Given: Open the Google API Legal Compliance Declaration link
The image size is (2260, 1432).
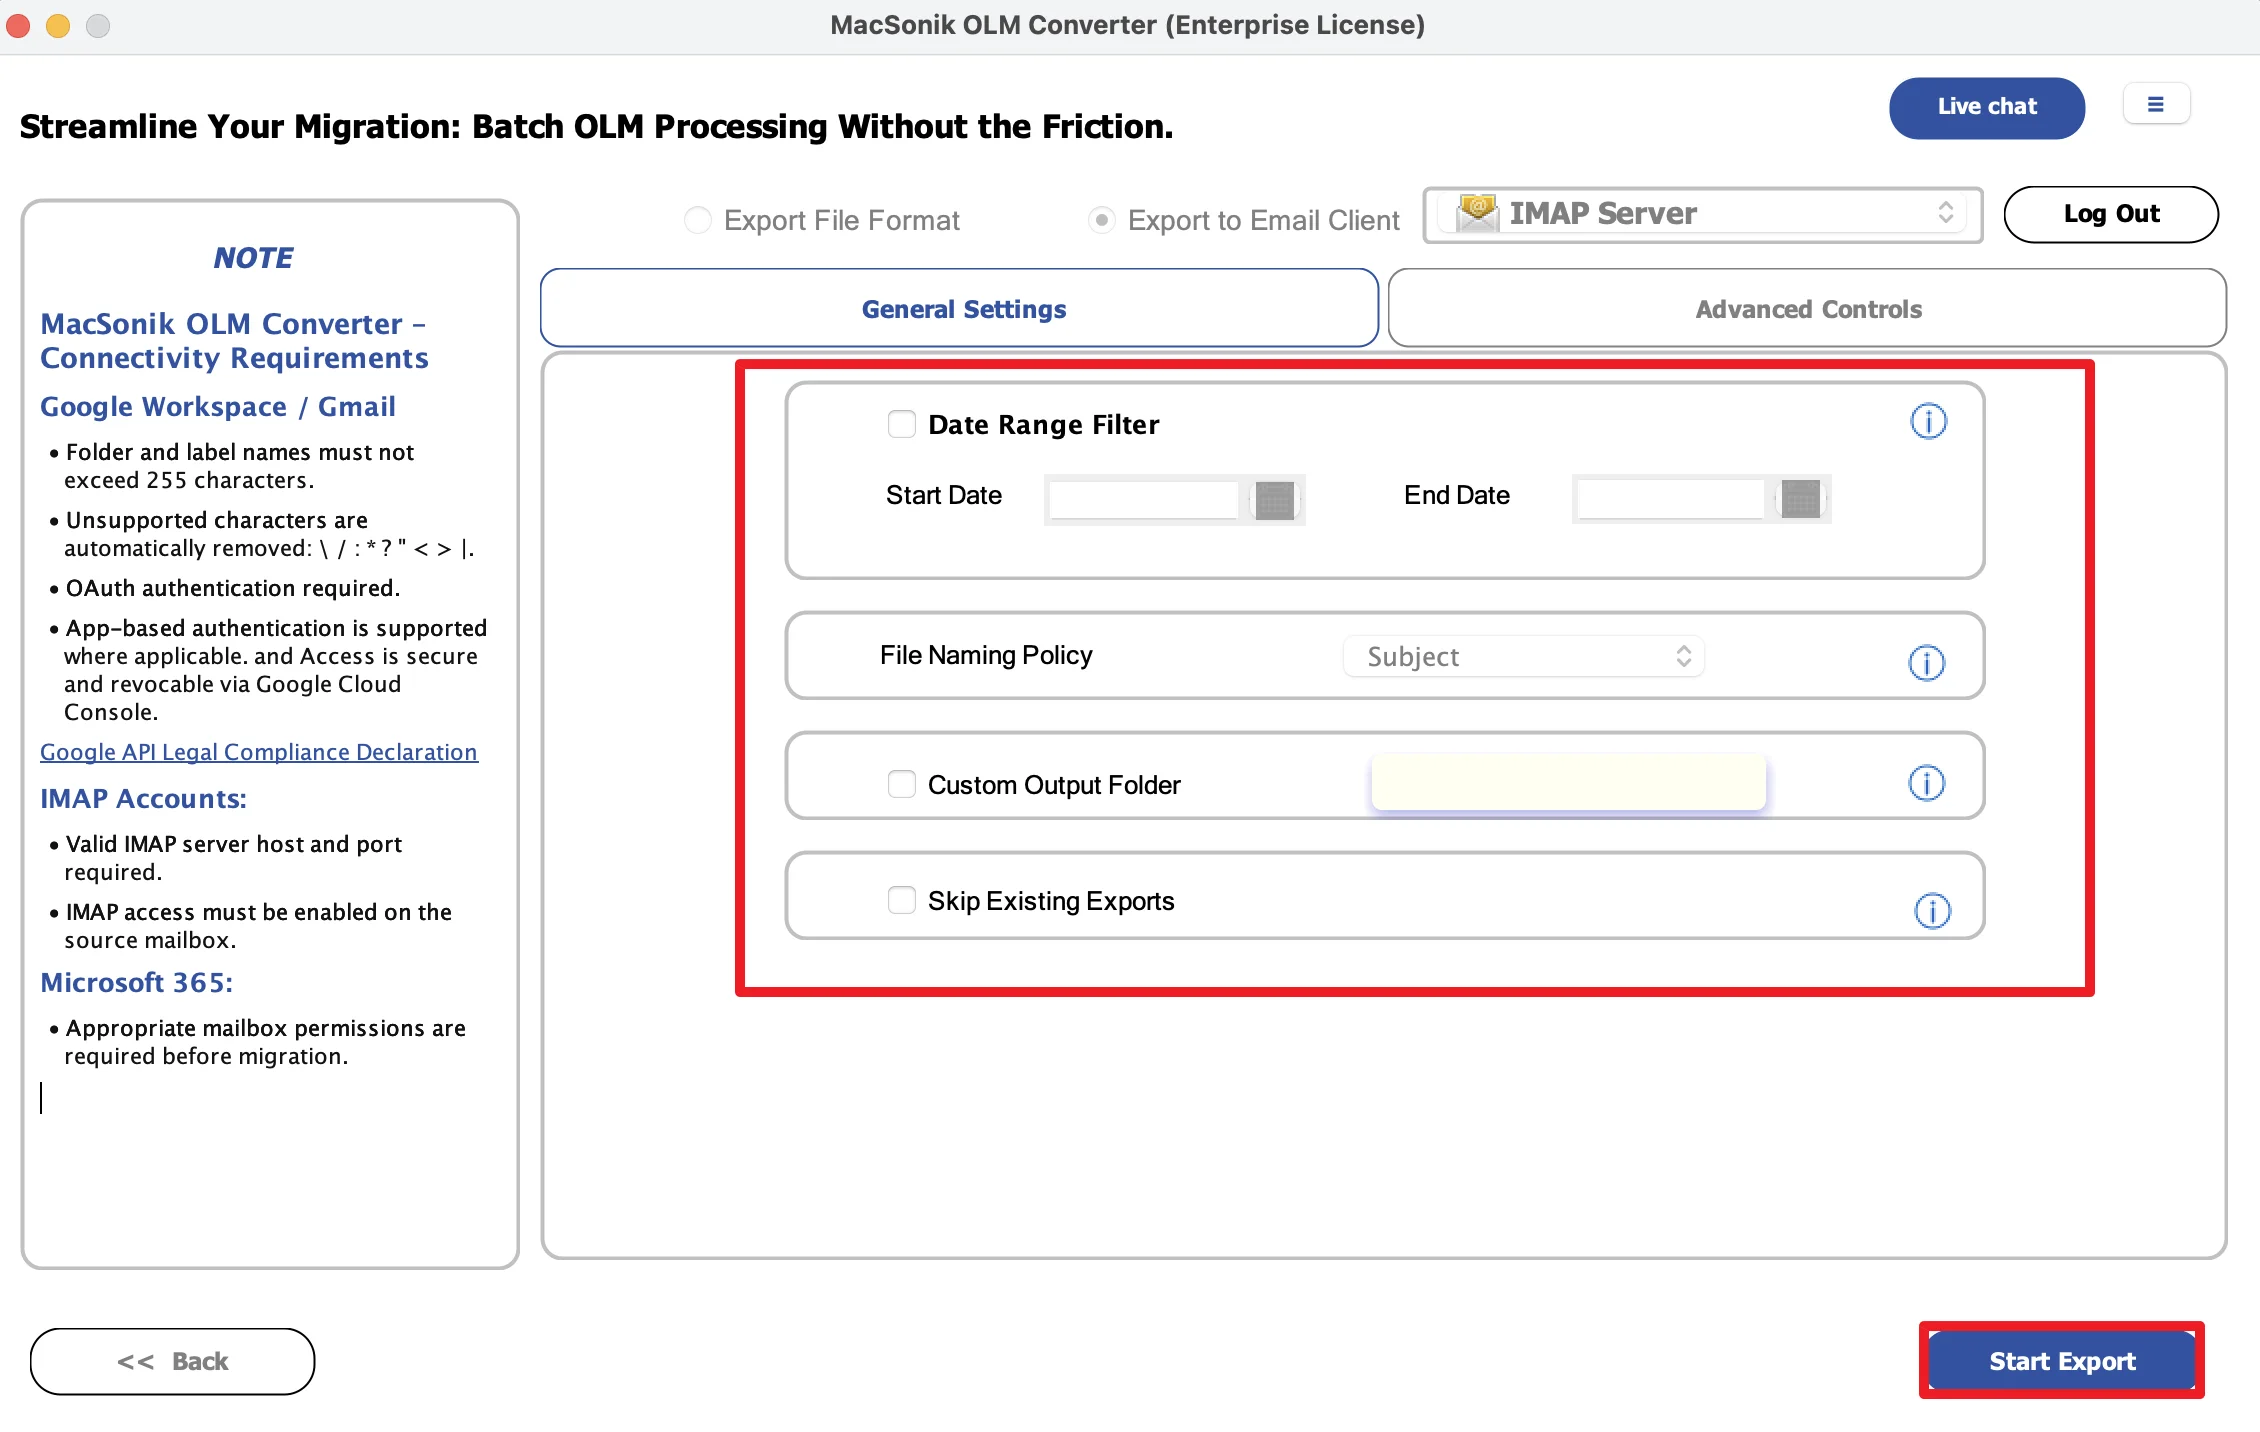Looking at the screenshot, I should (x=259, y=752).
